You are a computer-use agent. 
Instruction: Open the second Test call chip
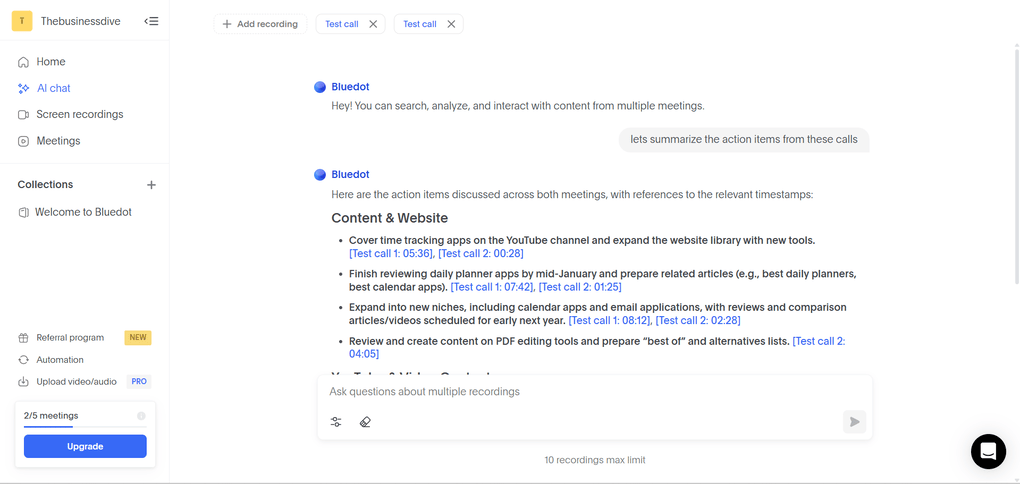tap(420, 24)
